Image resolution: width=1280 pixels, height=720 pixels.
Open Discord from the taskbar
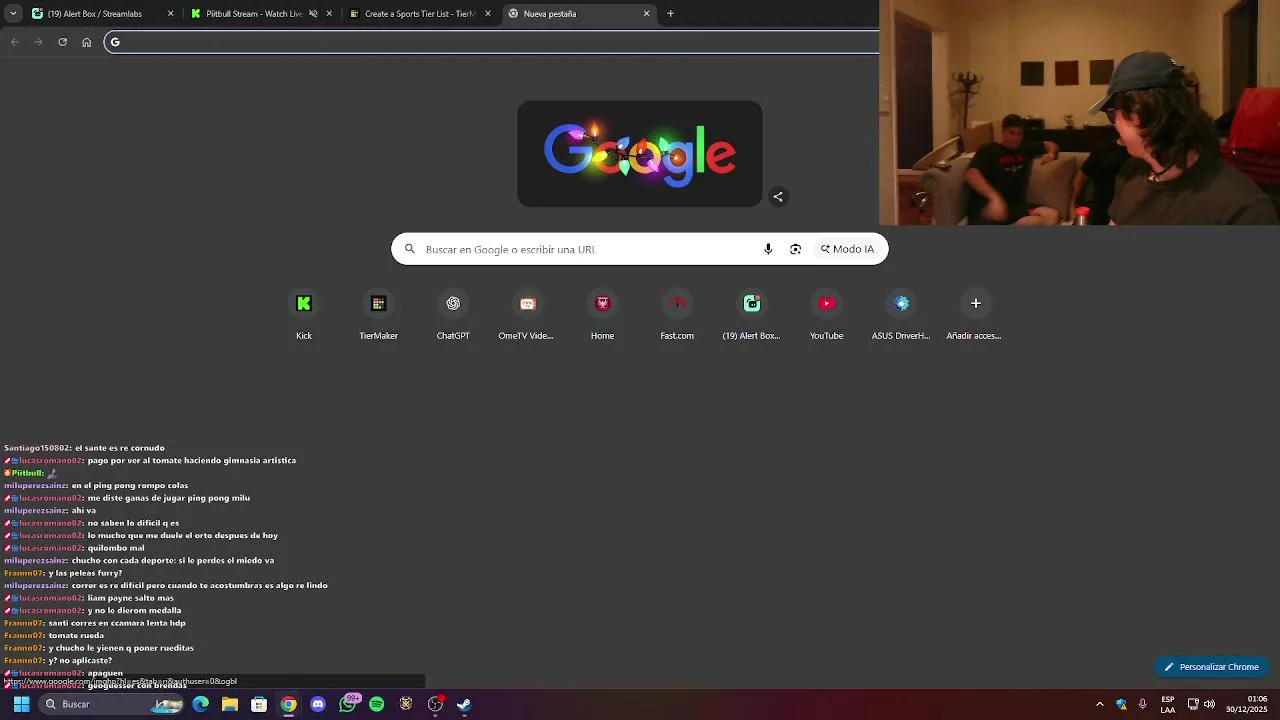[318, 704]
